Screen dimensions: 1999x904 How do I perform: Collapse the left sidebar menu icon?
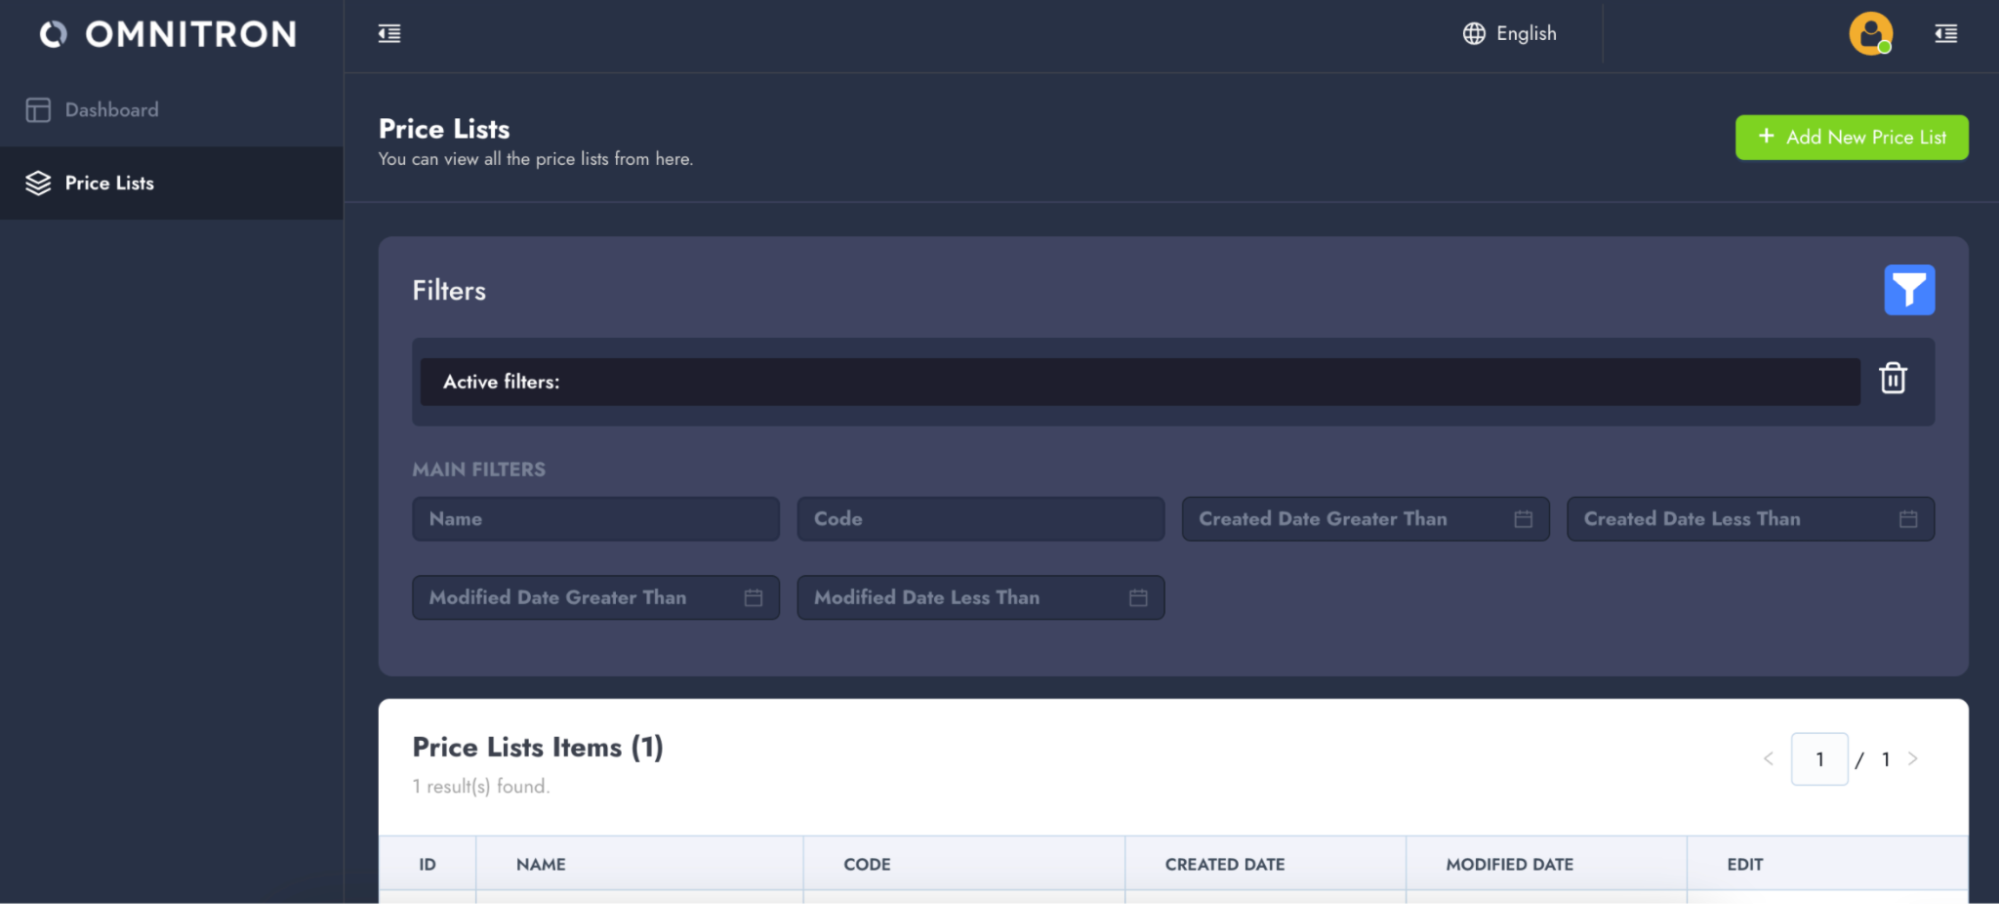[389, 34]
